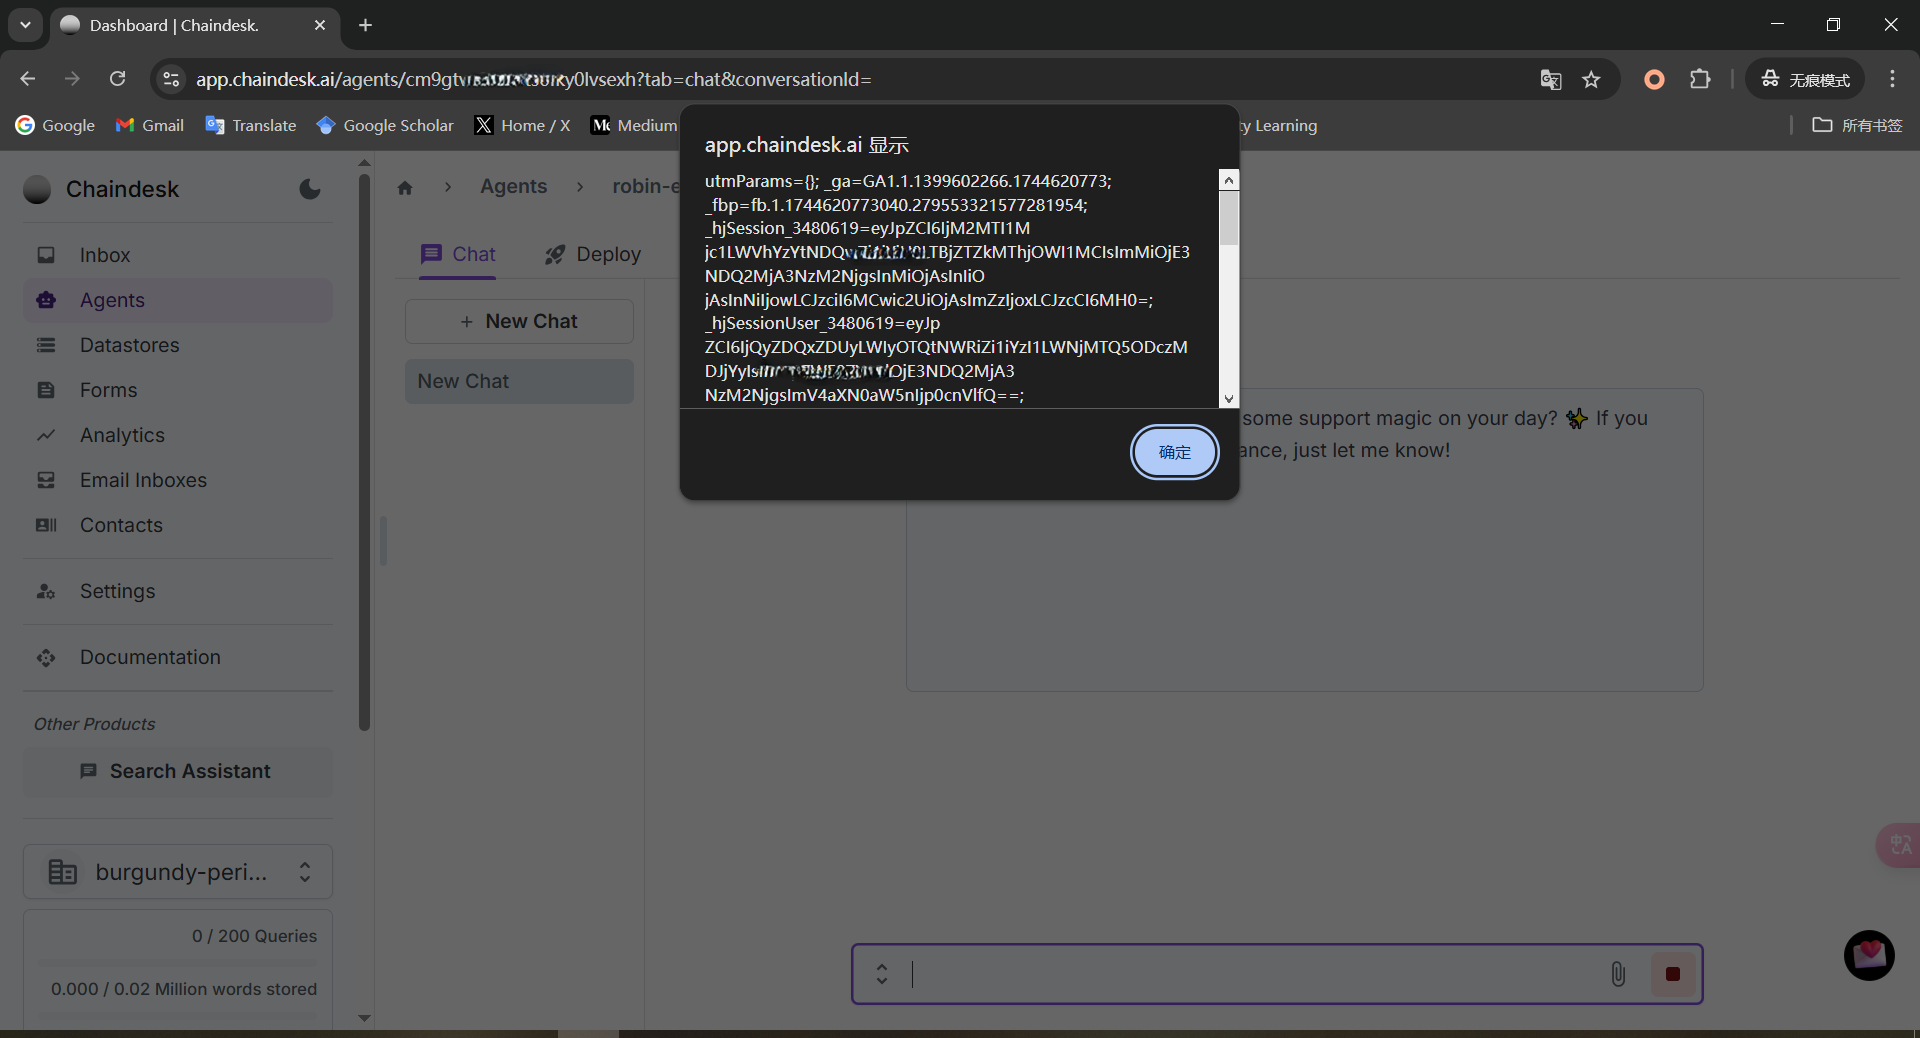Click the chat message input field
1920x1038 pixels.
click(x=1255, y=974)
